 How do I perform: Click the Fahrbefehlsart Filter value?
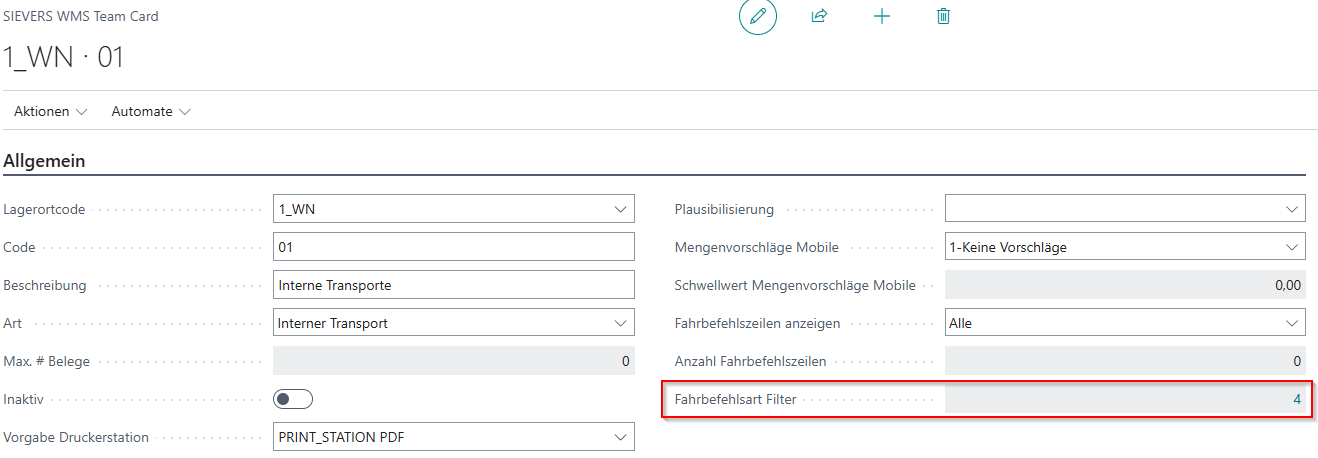point(1124,400)
